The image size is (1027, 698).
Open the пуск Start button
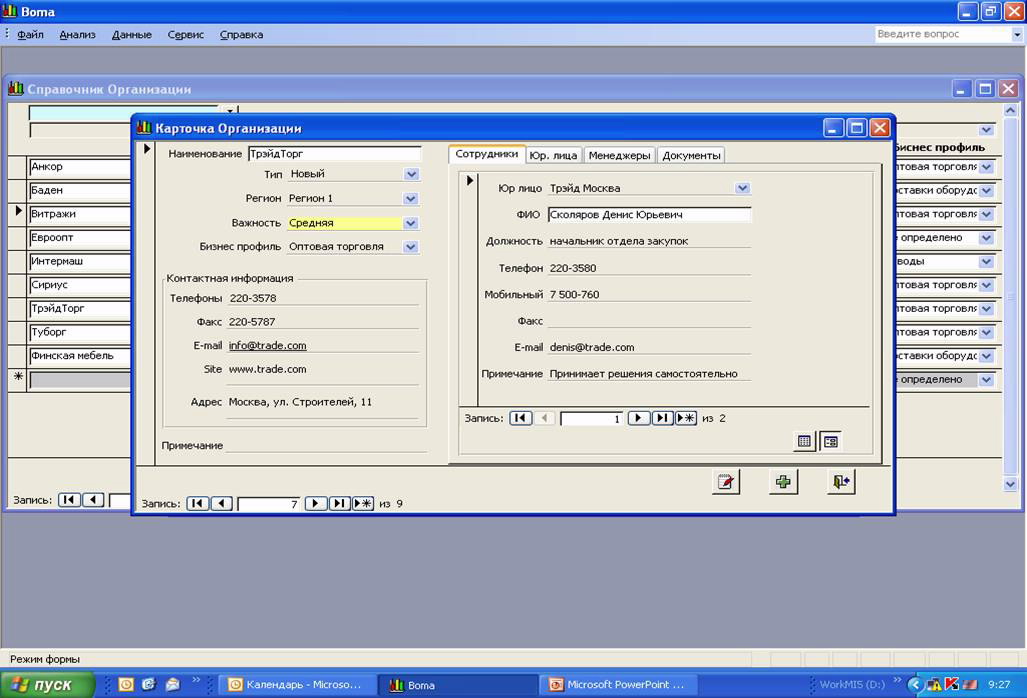point(47,685)
